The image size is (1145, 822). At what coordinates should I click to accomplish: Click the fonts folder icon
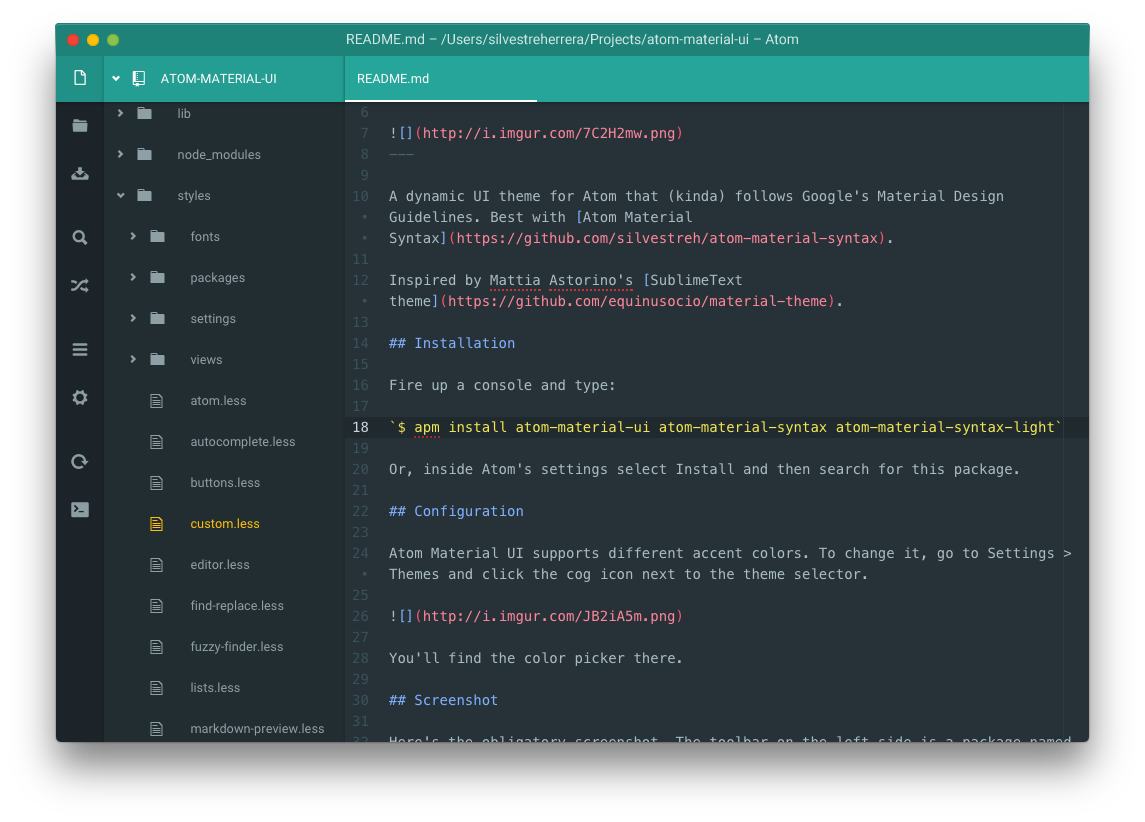[x=157, y=236]
